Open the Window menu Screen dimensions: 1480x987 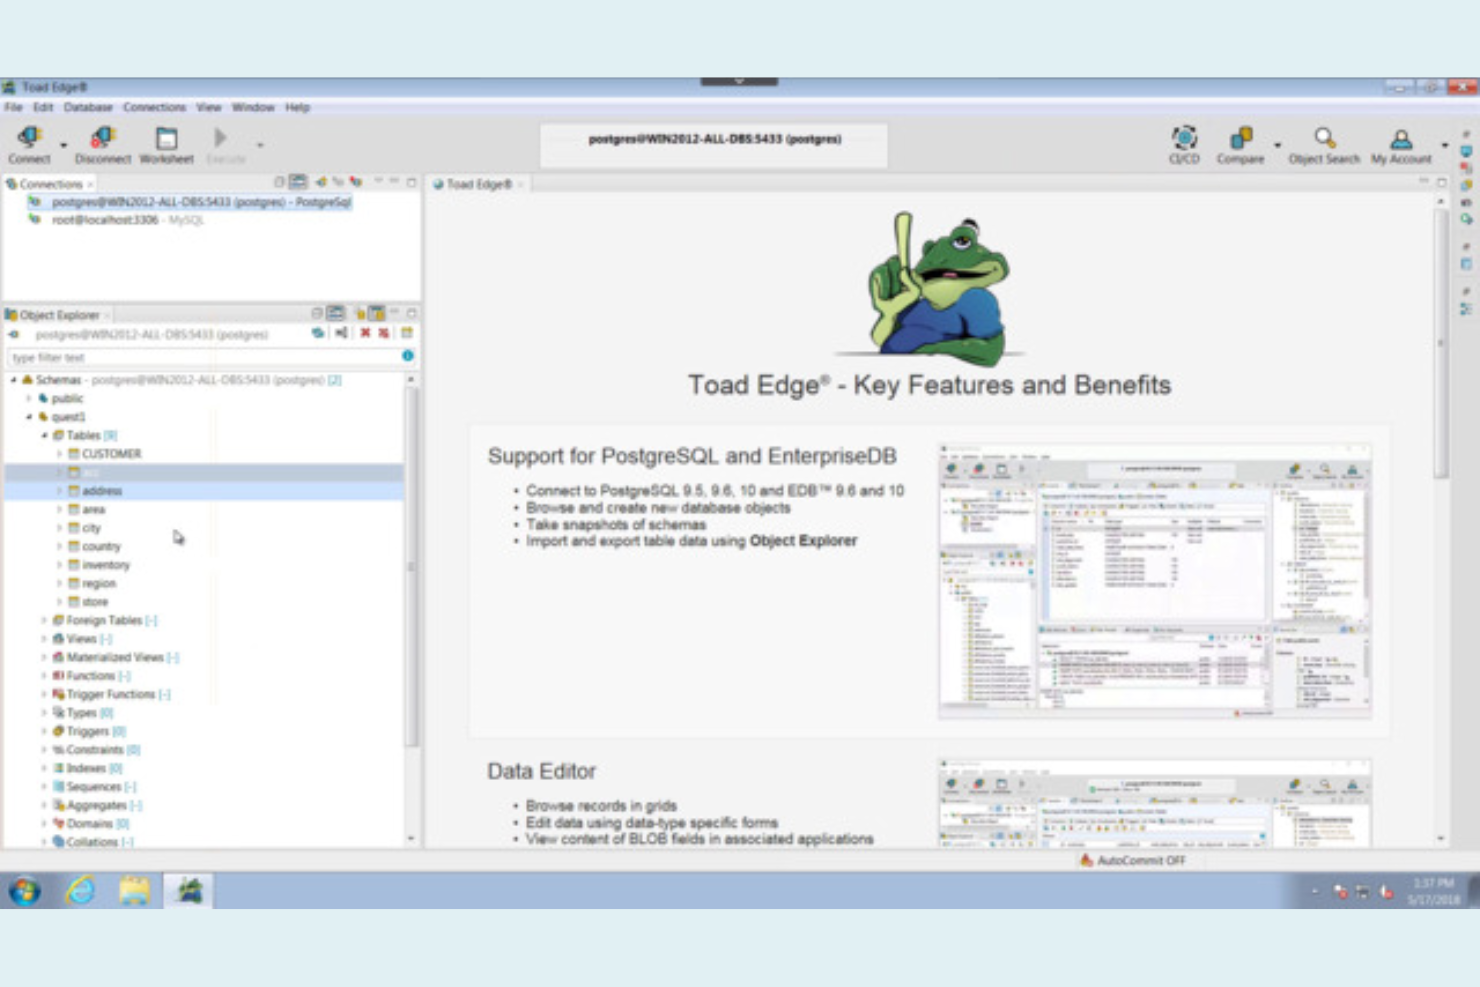pos(253,107)
